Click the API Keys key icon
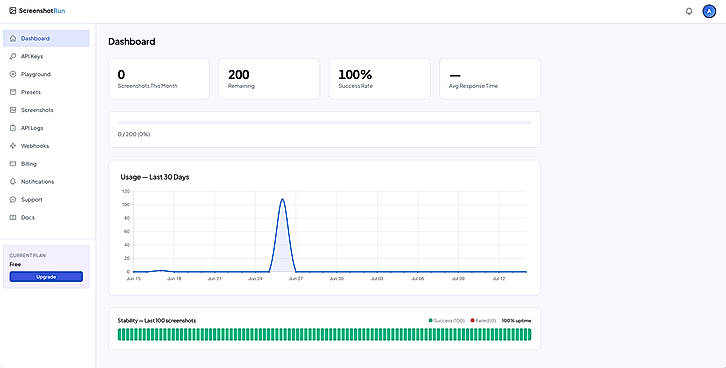The height and width of the screenshot is (368, 726). (13, 56)
